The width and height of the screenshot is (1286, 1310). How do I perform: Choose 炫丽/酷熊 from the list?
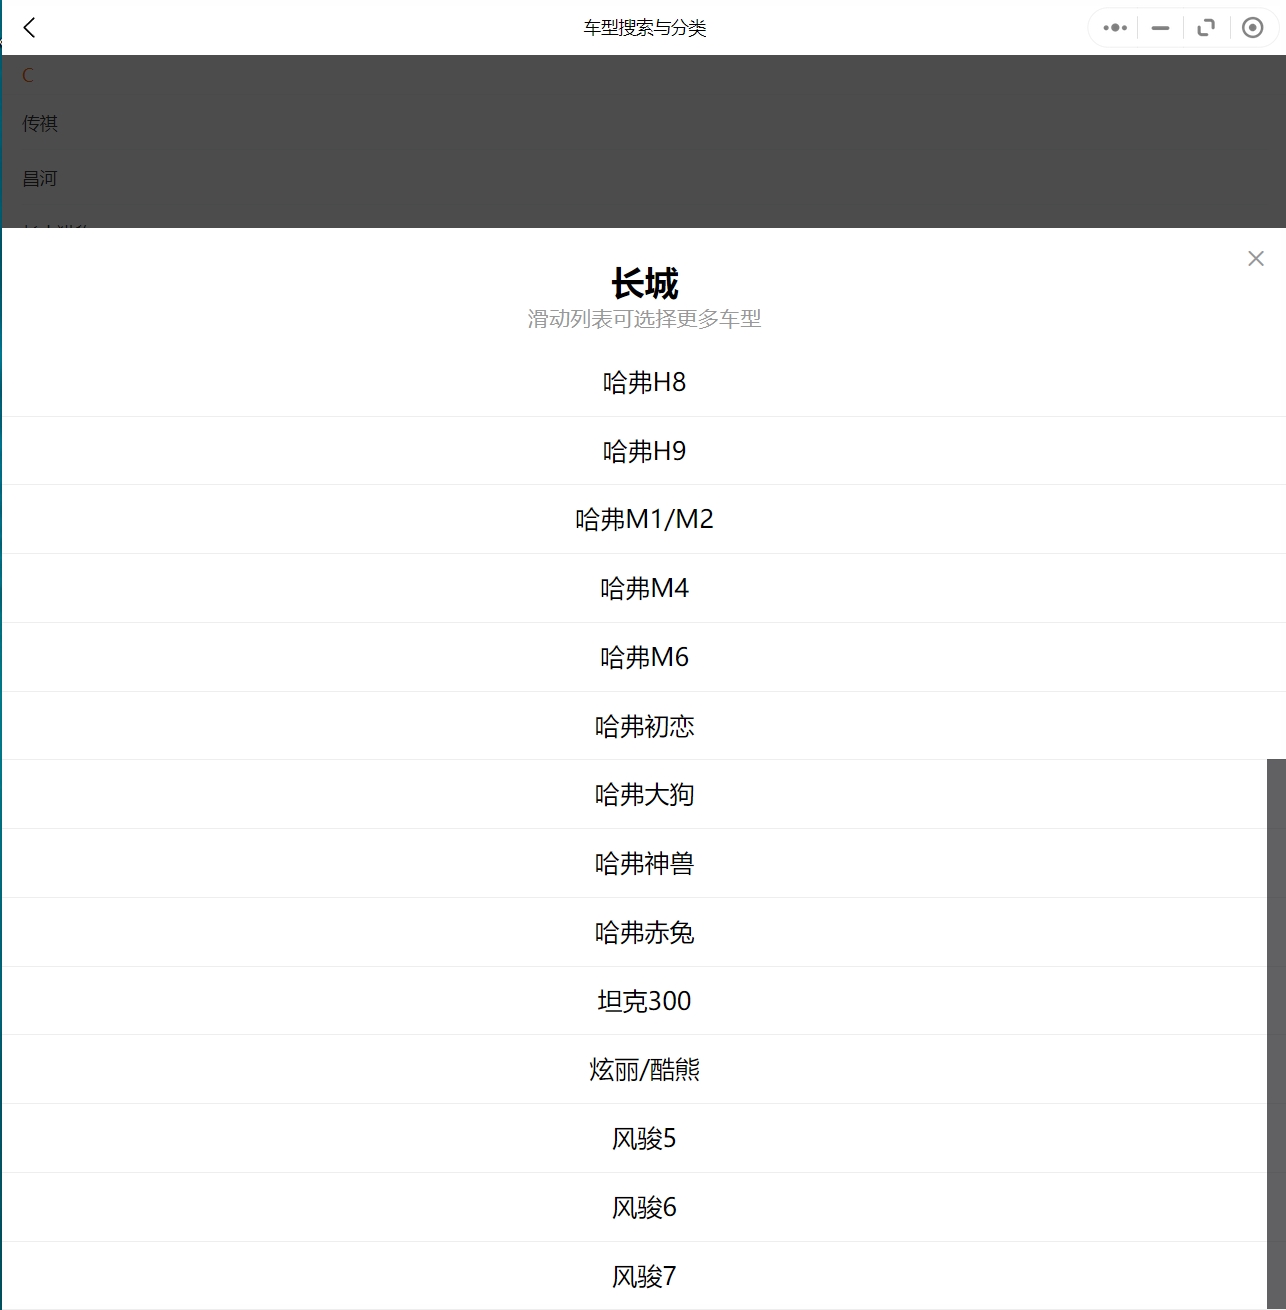(x=644, y=1069)
